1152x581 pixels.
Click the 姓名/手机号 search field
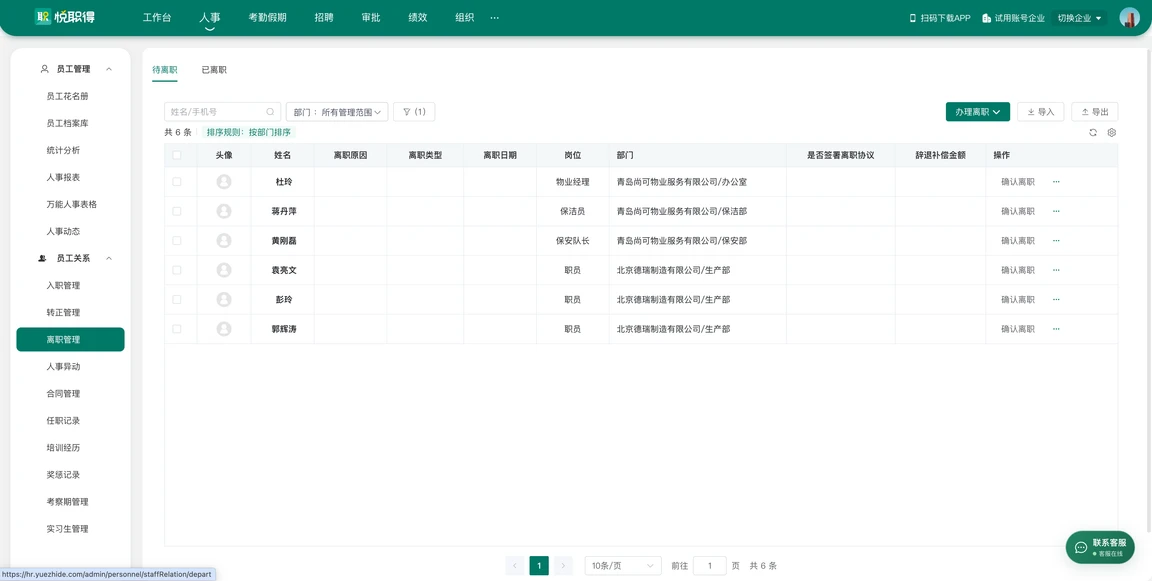pos(222,112)
